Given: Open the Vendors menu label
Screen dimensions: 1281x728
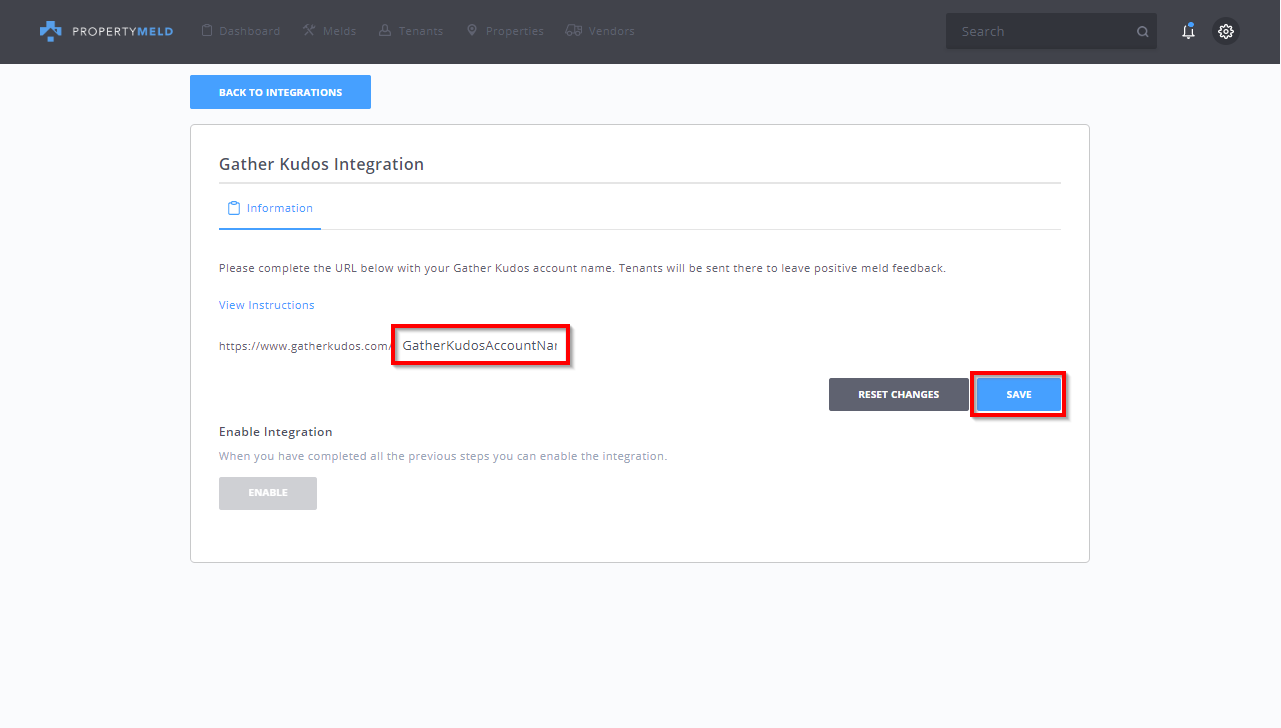Looking at the screenshot, I should pos(611,31).
